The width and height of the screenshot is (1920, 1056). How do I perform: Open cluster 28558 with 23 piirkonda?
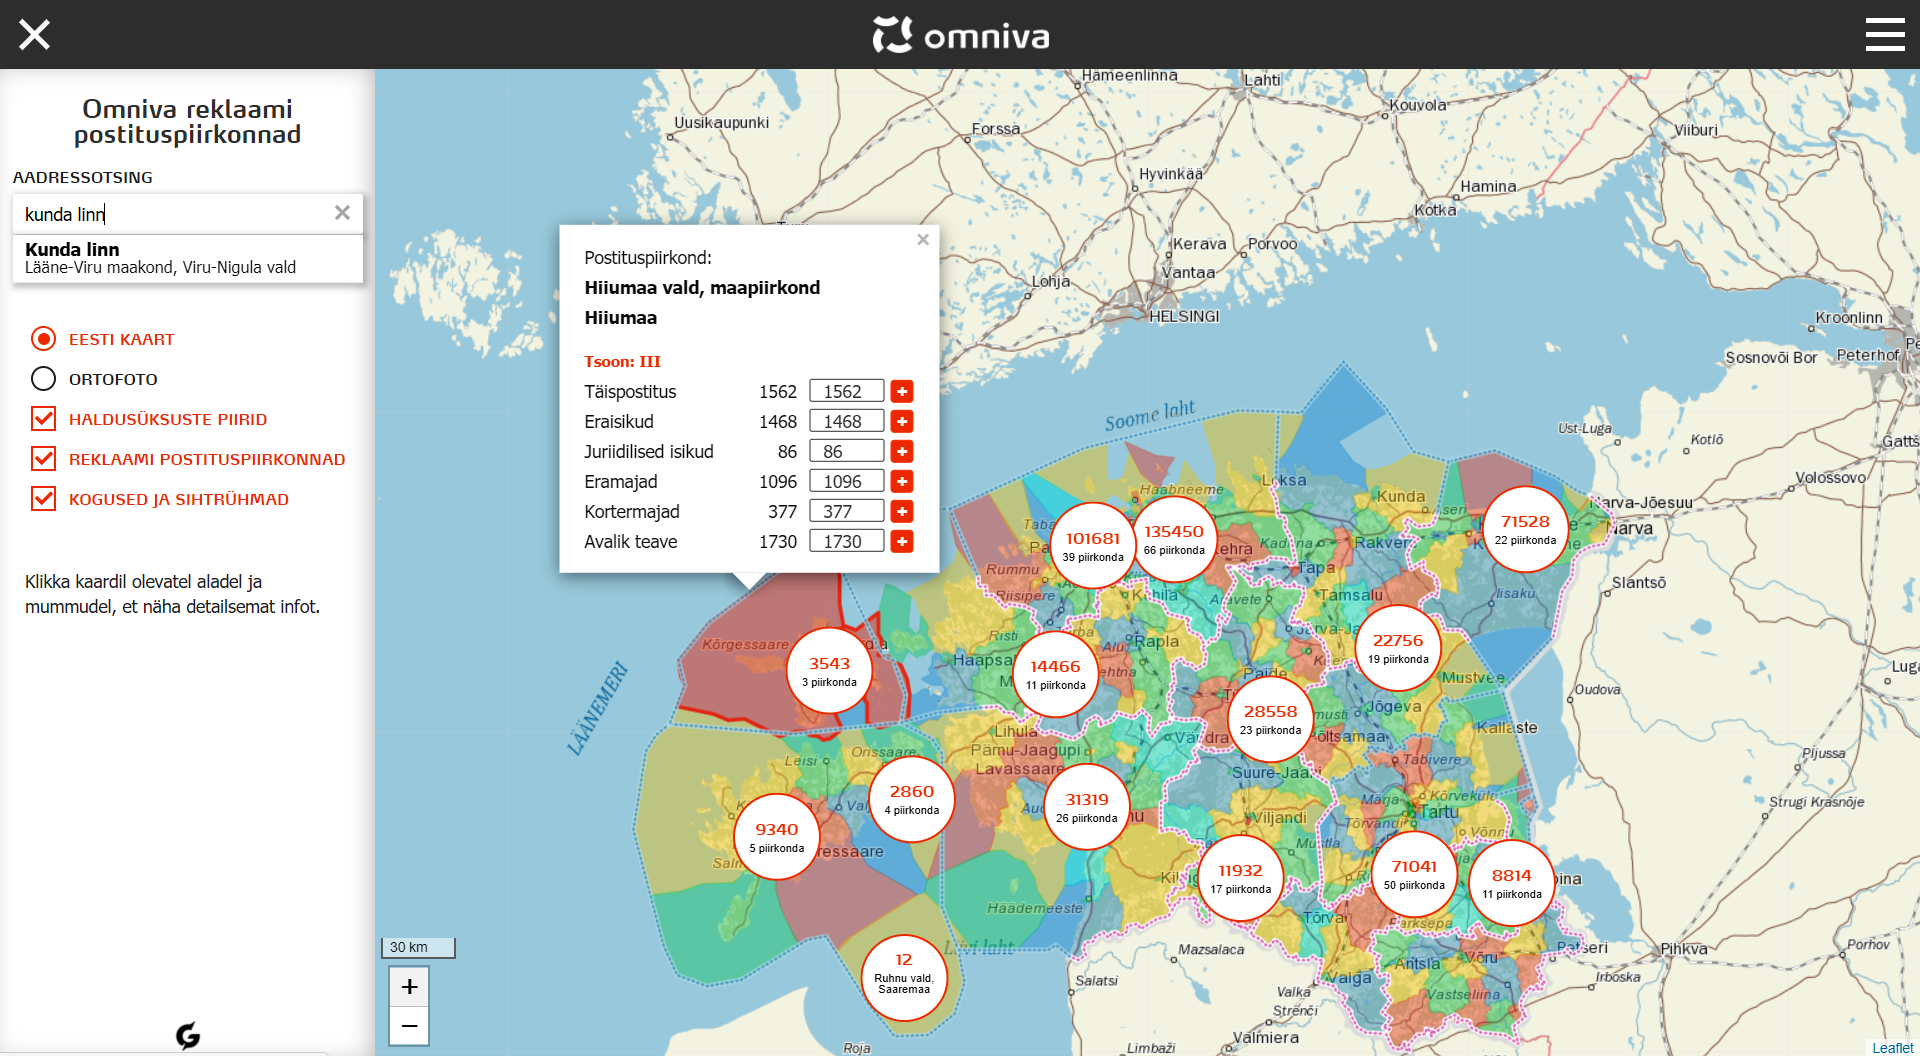pyautogui.click(x=1270, y=719)
